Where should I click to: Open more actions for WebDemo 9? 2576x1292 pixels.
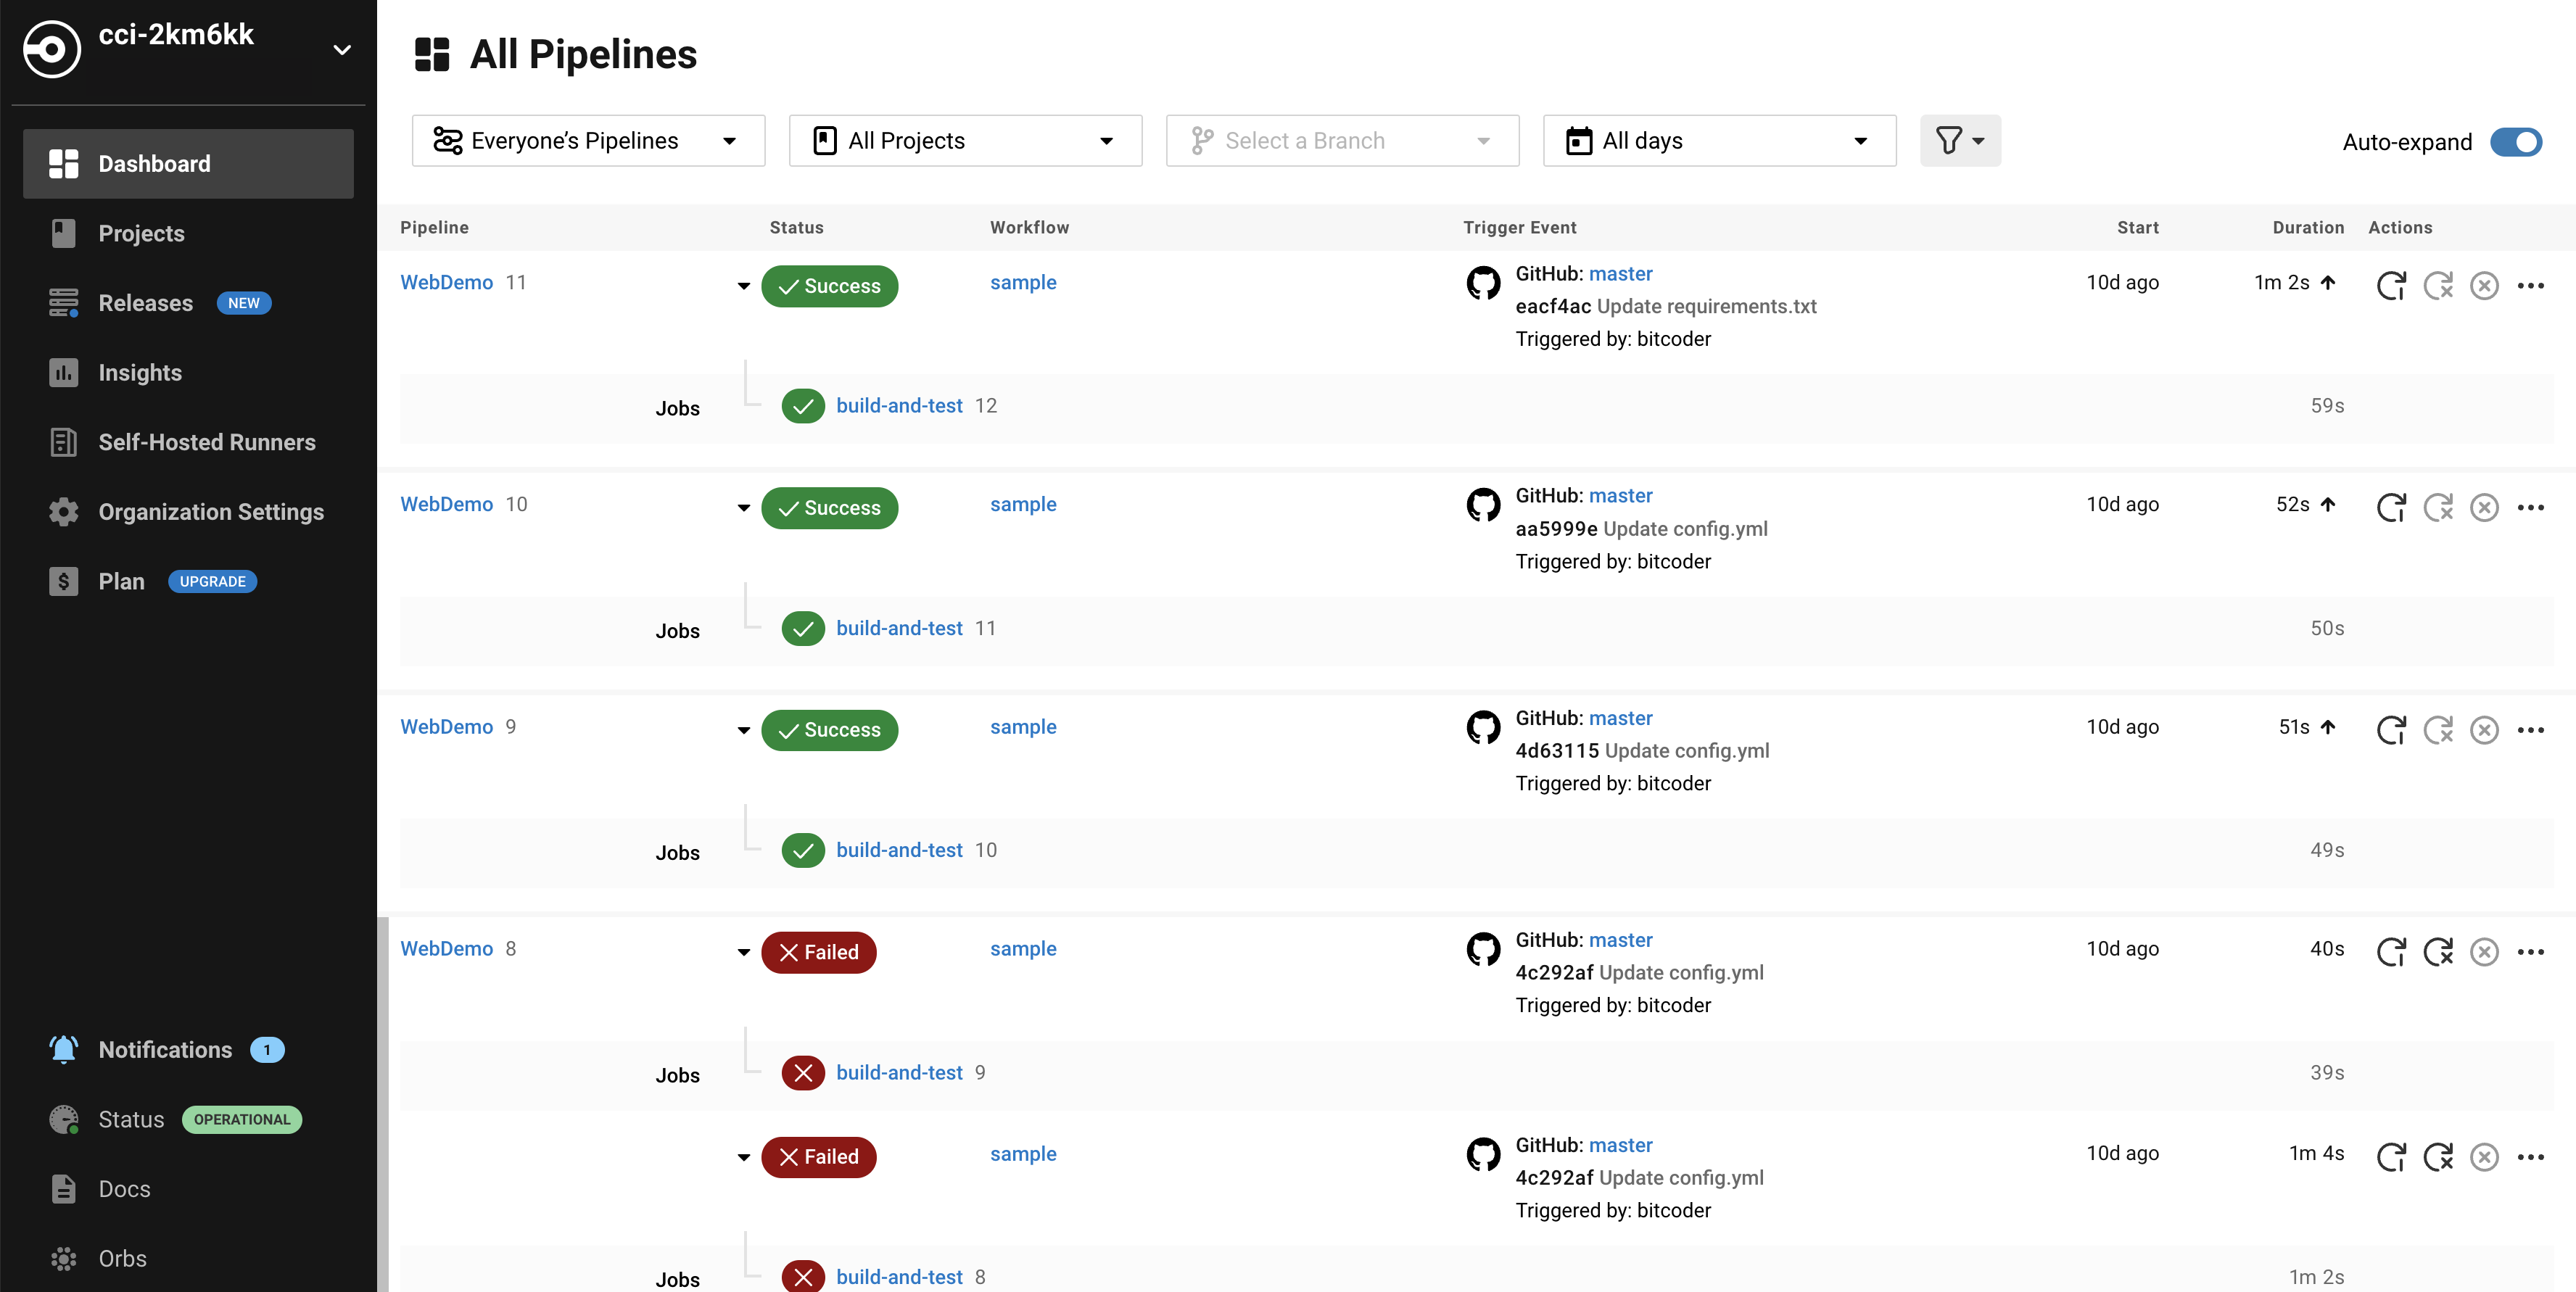(2530, 730)
